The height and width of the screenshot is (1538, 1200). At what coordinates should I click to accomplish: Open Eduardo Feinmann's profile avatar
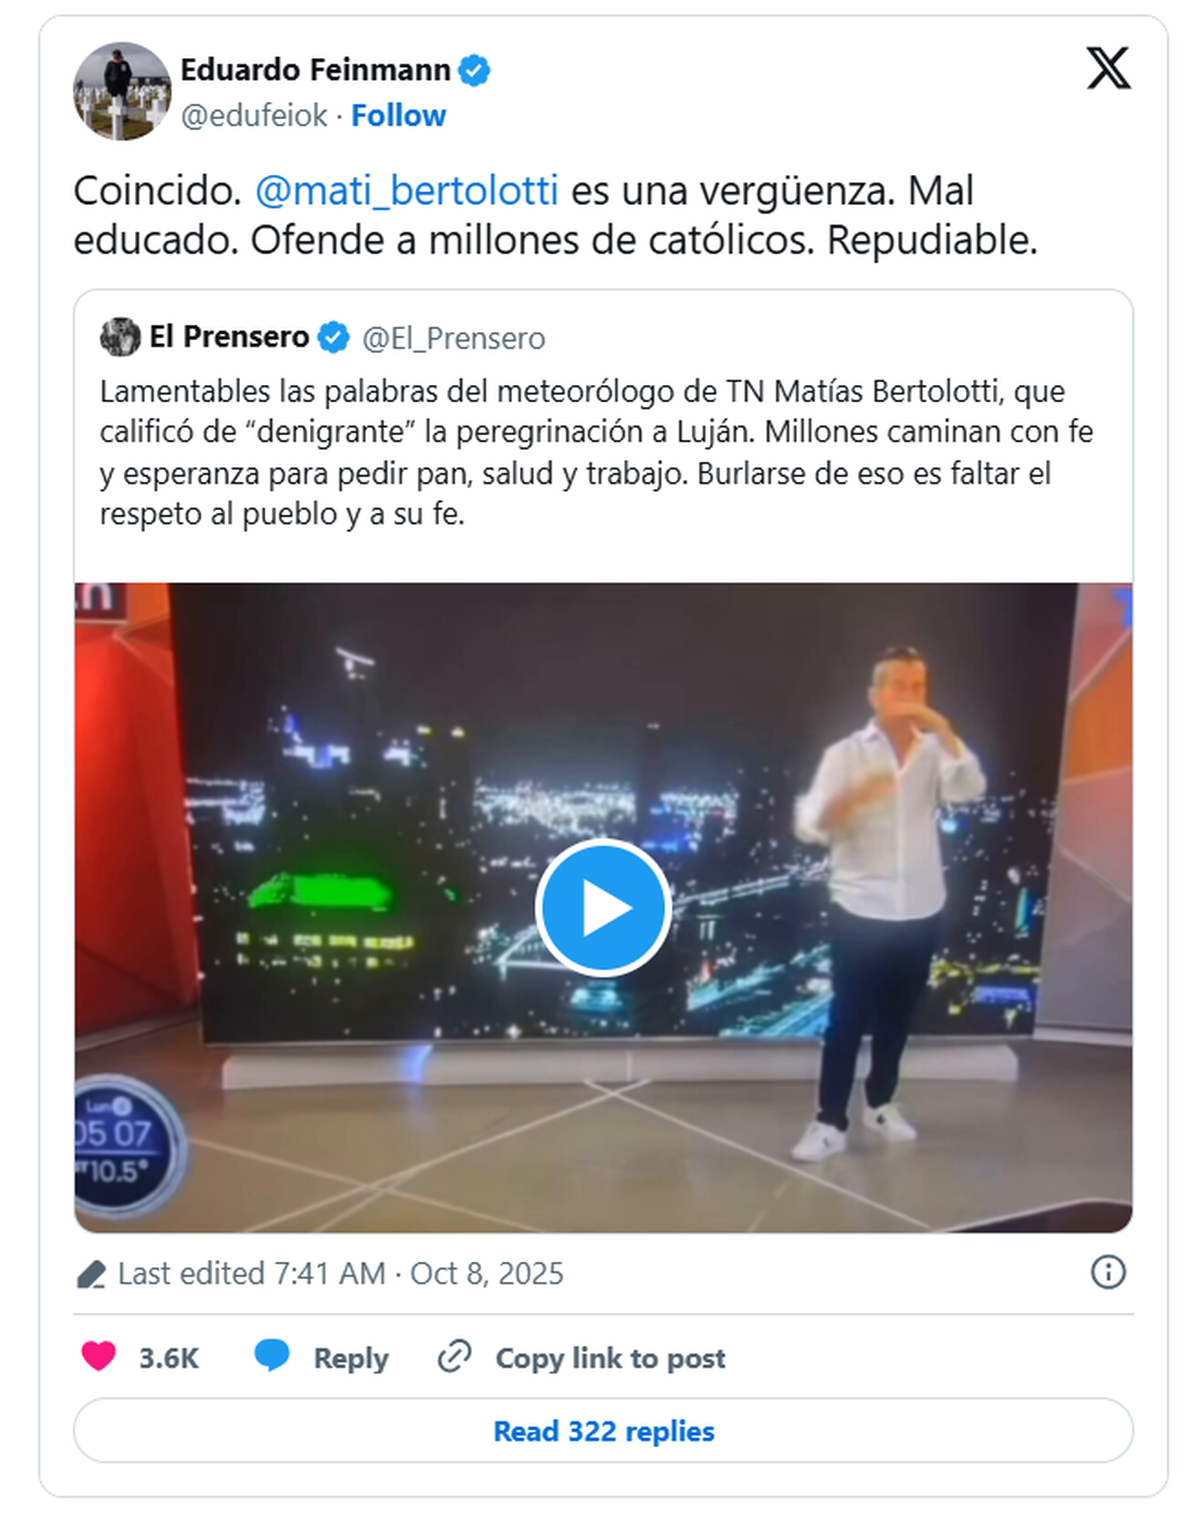[122, 91]
